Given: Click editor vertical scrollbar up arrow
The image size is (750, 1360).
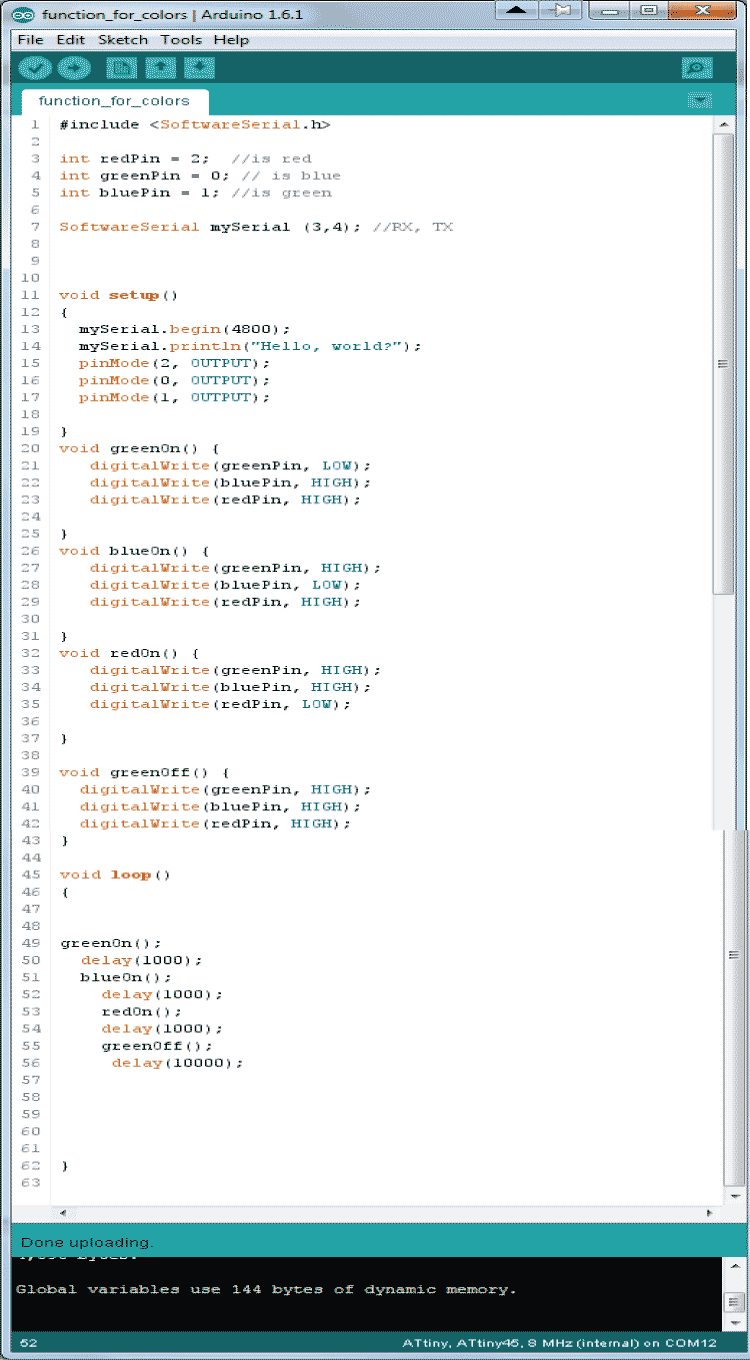Looking at the screenshot, I should pyautogui.click(x=724, y=124).
